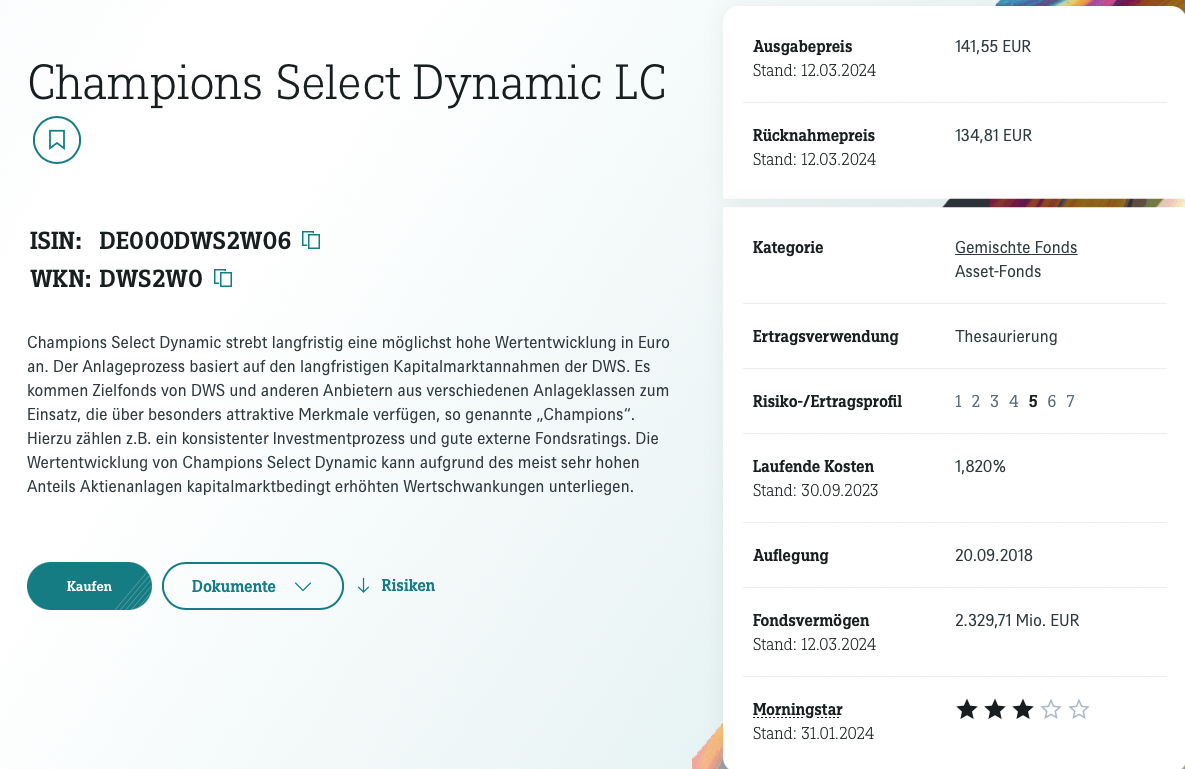Click the ISIN value DE000DWS2W06
1185x769 pixels.
coord(195,240)
